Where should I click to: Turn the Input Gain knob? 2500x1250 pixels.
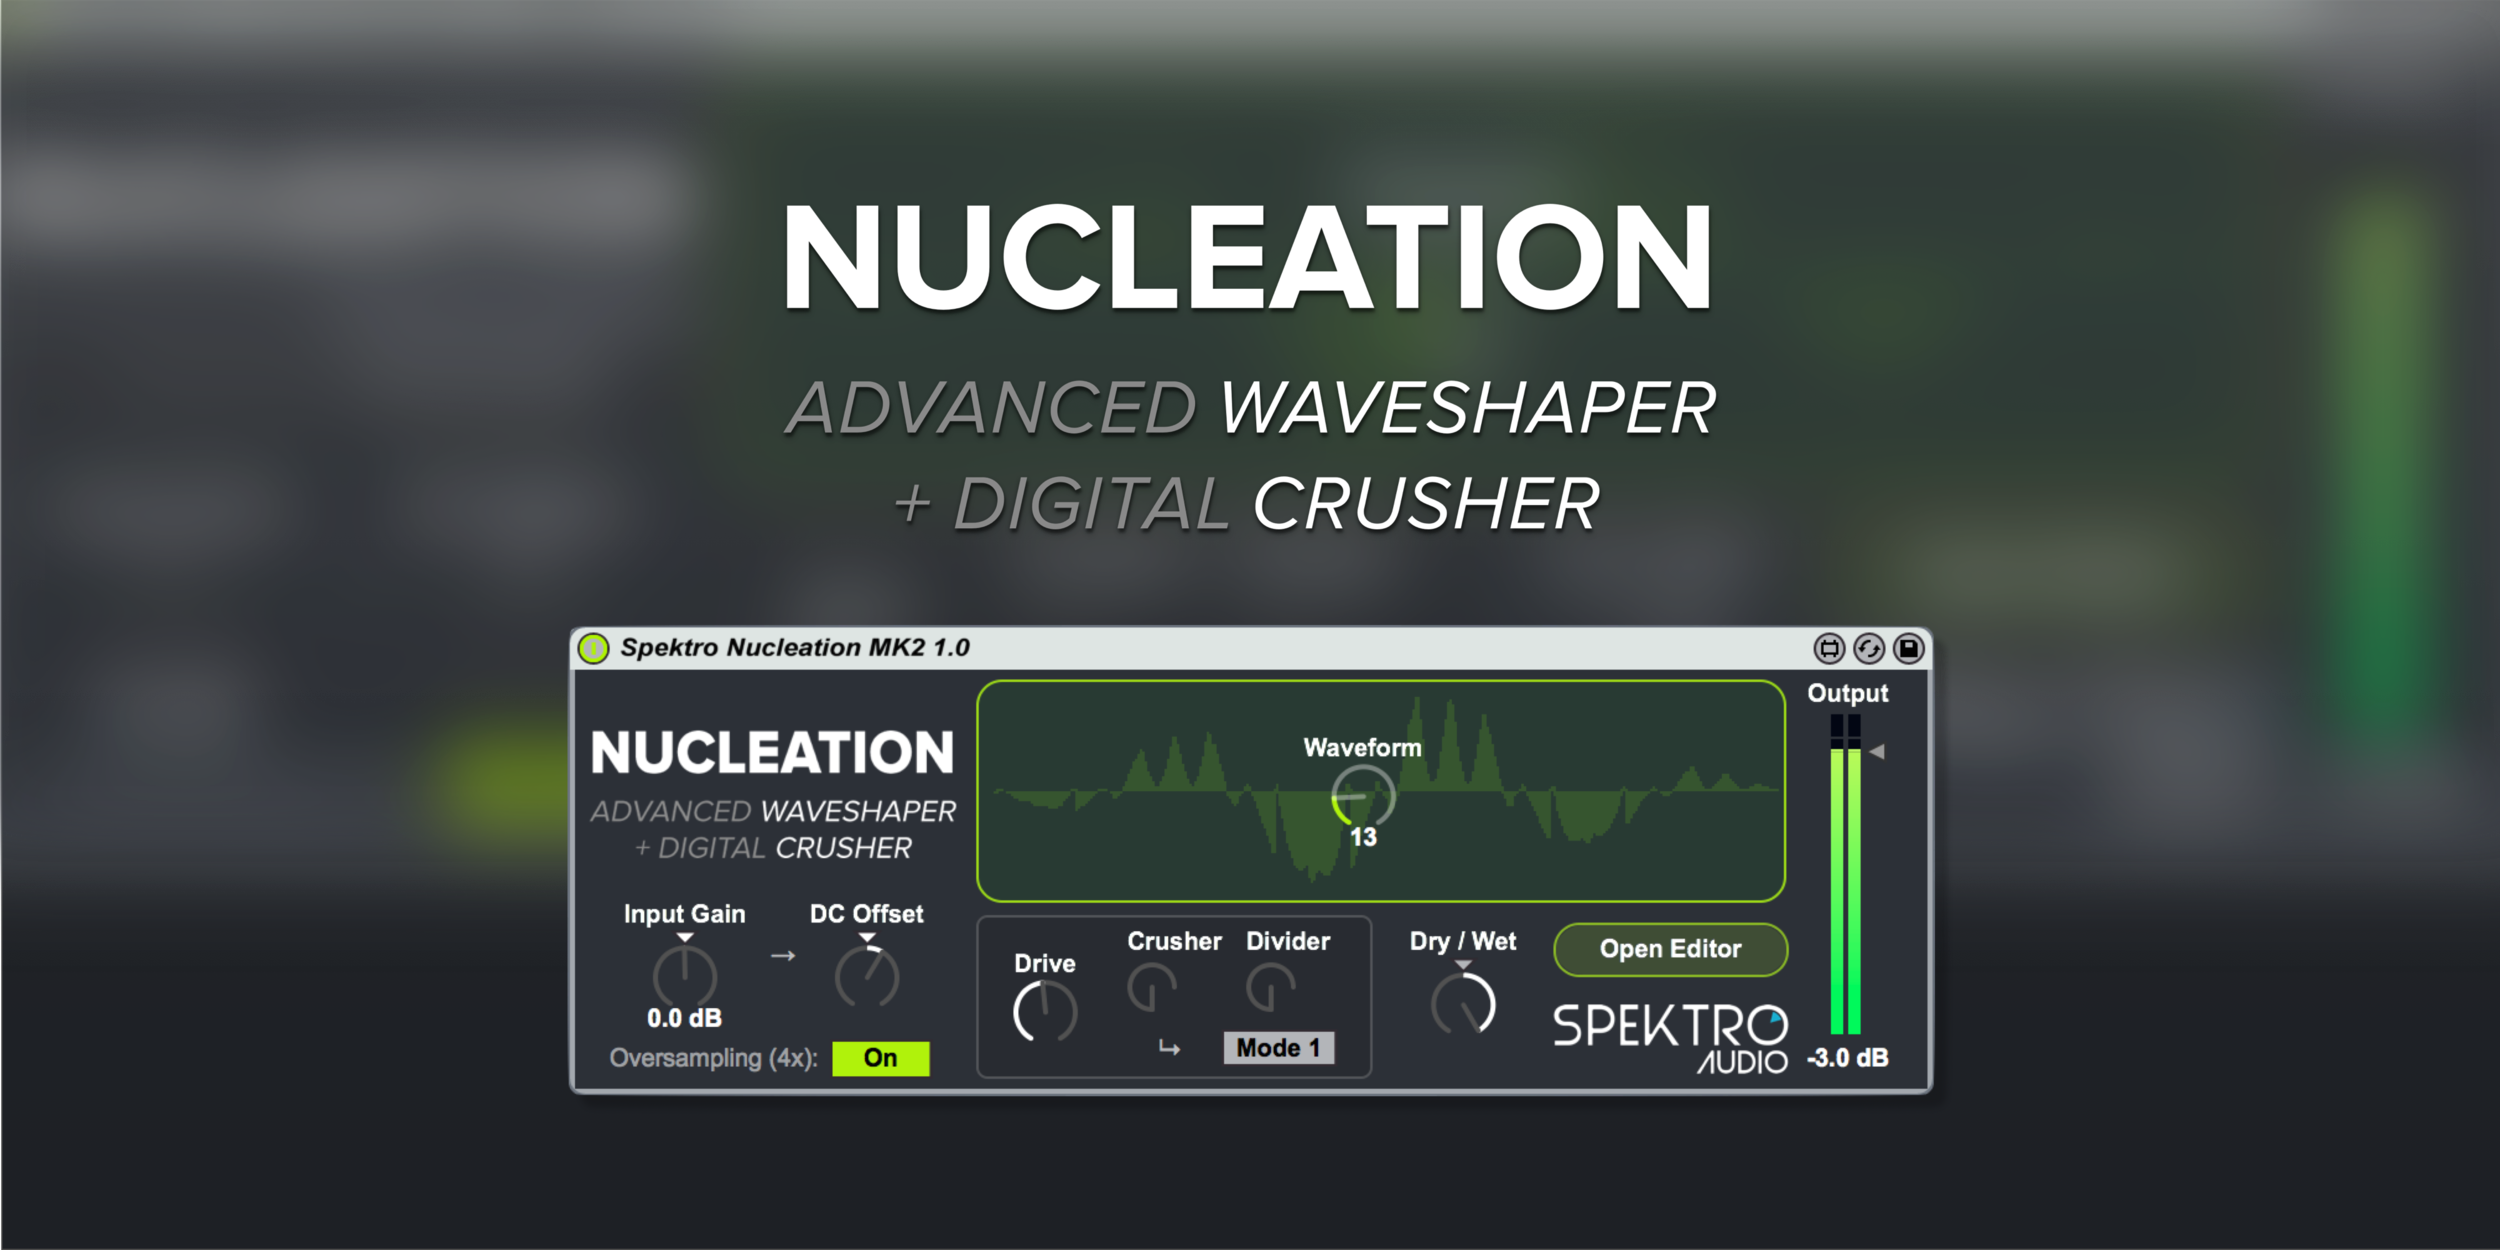pyautogui.click(x=685, y=977)
